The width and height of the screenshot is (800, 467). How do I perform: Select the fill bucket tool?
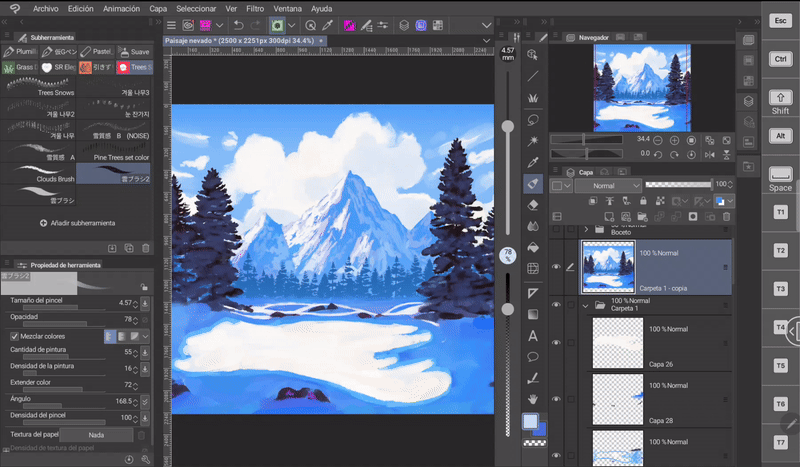pos(533,248)
